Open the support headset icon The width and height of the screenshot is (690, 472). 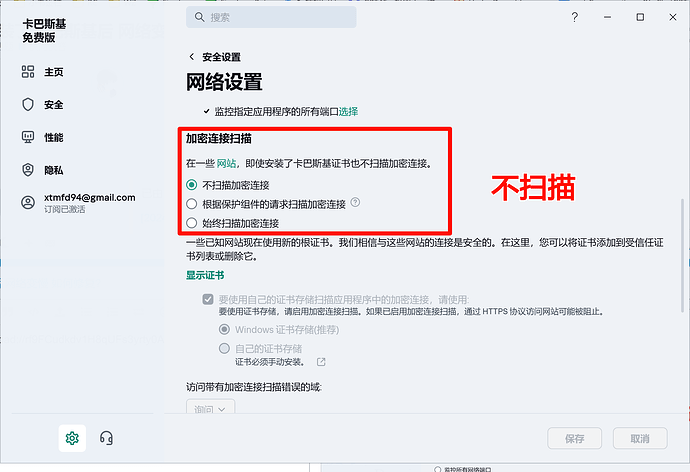coord(106,438)
